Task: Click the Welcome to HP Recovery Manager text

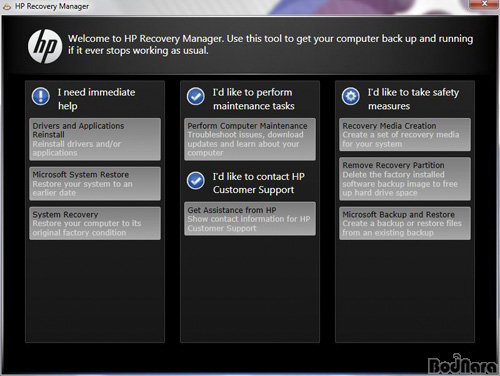Action: (x=270, y=44)
